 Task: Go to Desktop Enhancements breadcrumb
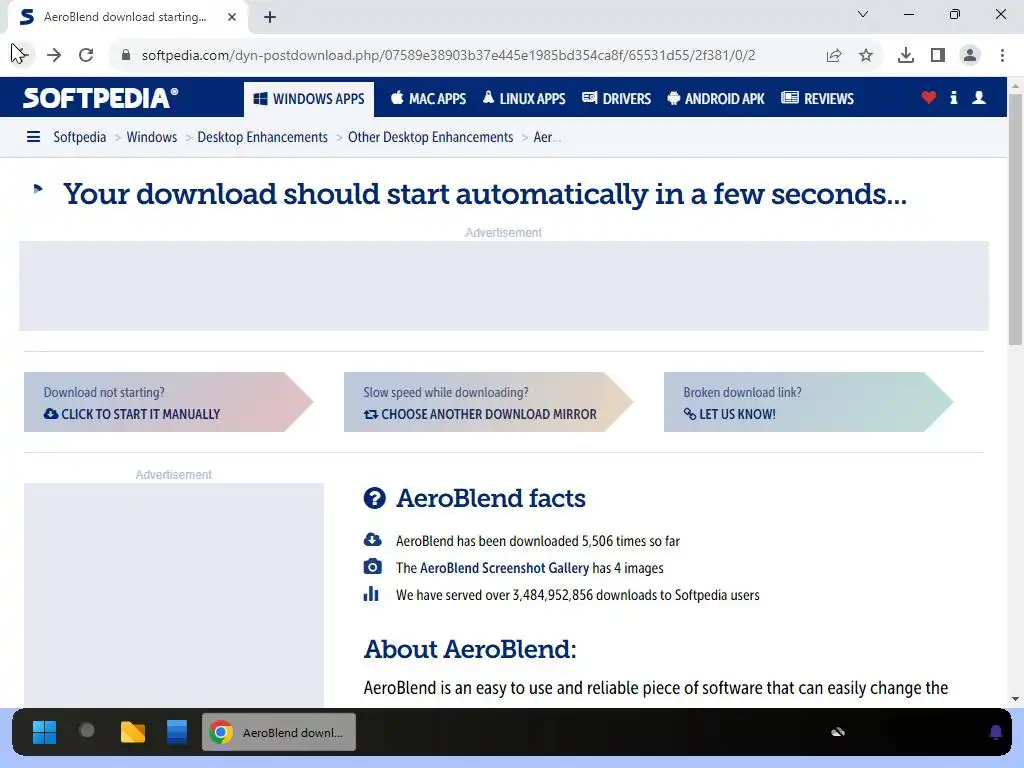point(263,137)
